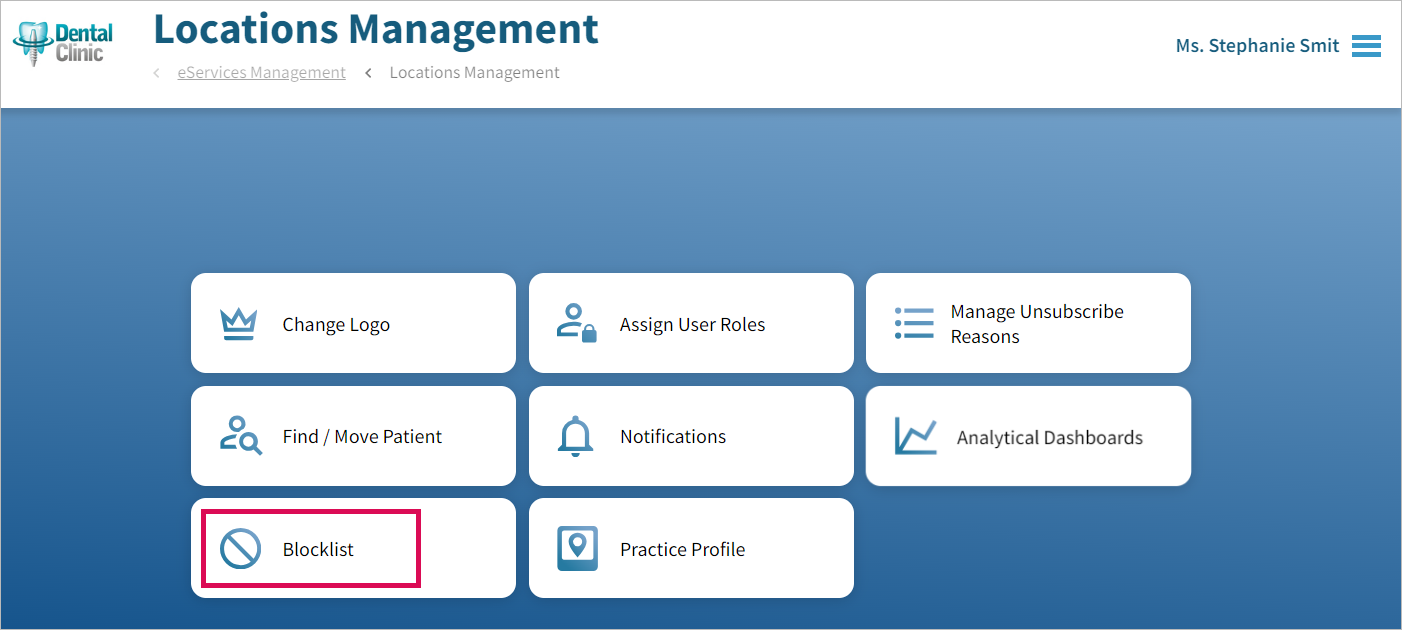Viewport: 1402px width, 630px height.
Task: Click the prohibited circle Blocklist icon
Action: coord(240,549)
